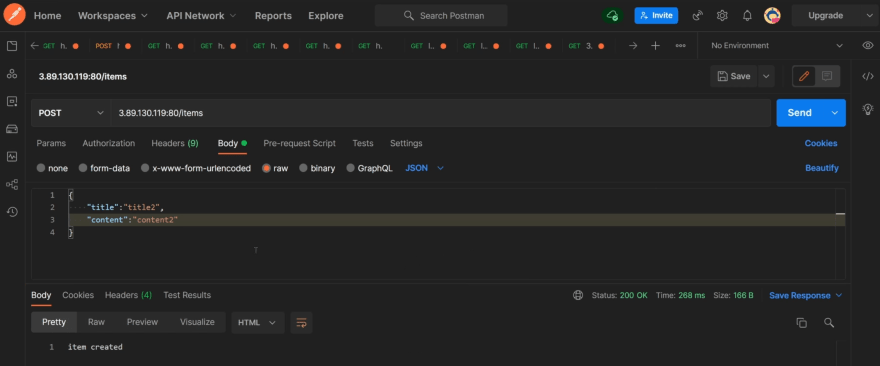Open the Flows sidebar icon
Screen dimensions: 880x366
point(12,184)
